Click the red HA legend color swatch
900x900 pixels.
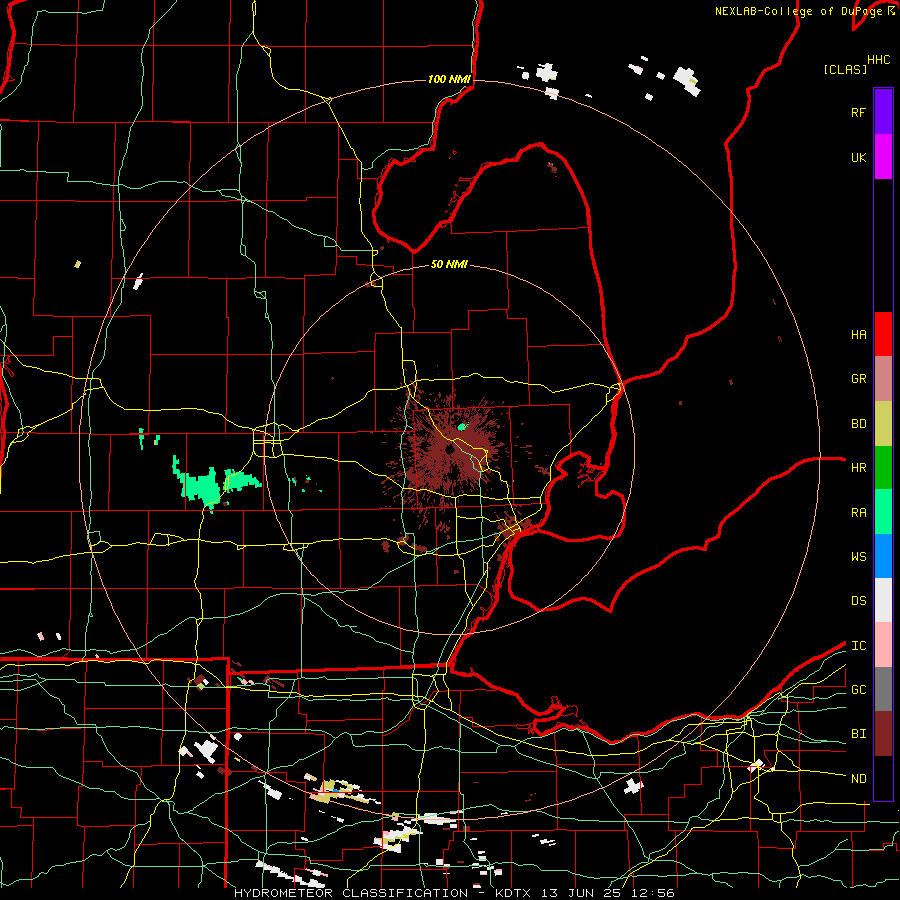(x=883, y=334)
